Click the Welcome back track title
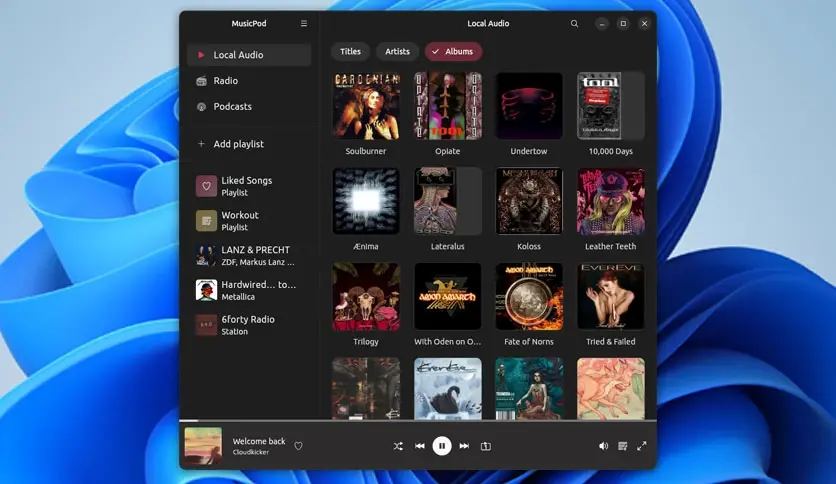The height and width of the screenshot is (484, 836). 259,441
